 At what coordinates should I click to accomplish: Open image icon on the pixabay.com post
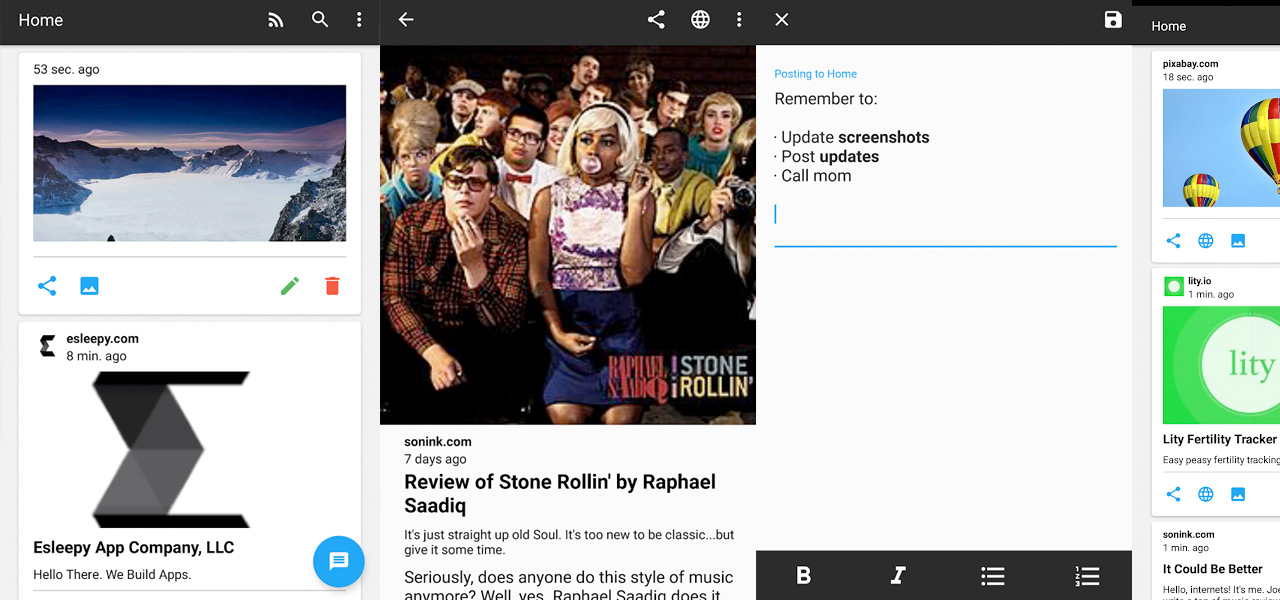point(1238,240)
